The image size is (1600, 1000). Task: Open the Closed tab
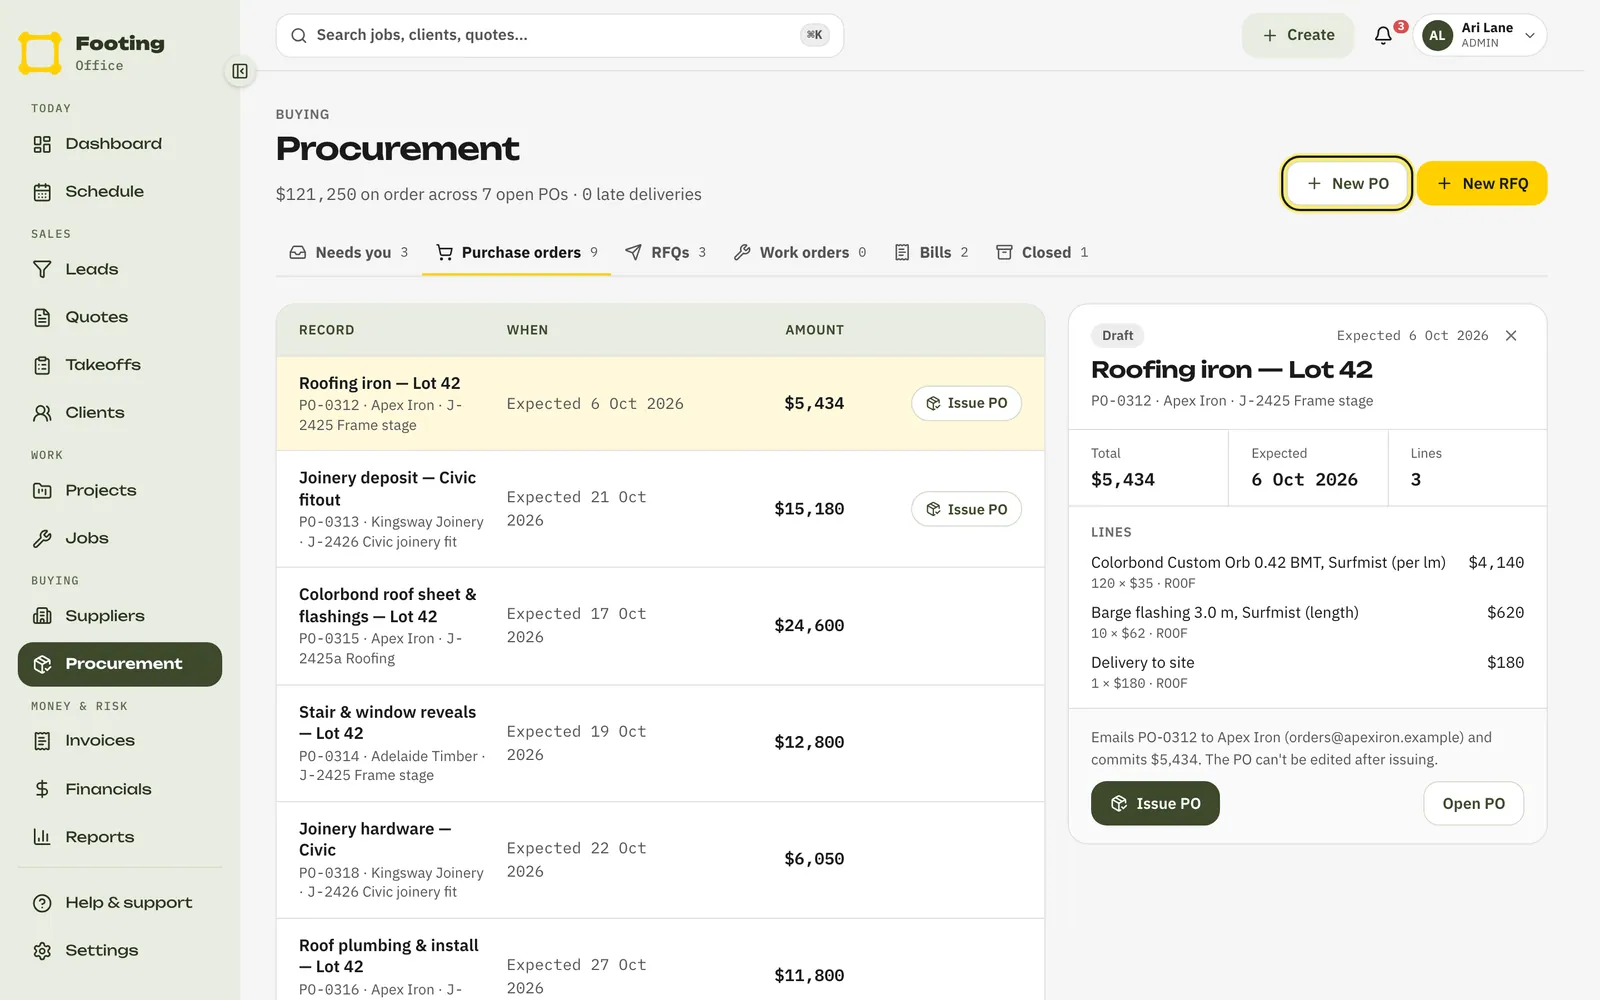pyautogui.click(x=1042, y=252)
